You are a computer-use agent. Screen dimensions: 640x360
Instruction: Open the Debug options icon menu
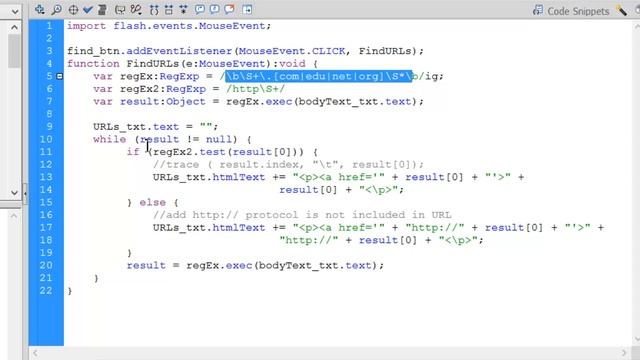coord(136,9)
